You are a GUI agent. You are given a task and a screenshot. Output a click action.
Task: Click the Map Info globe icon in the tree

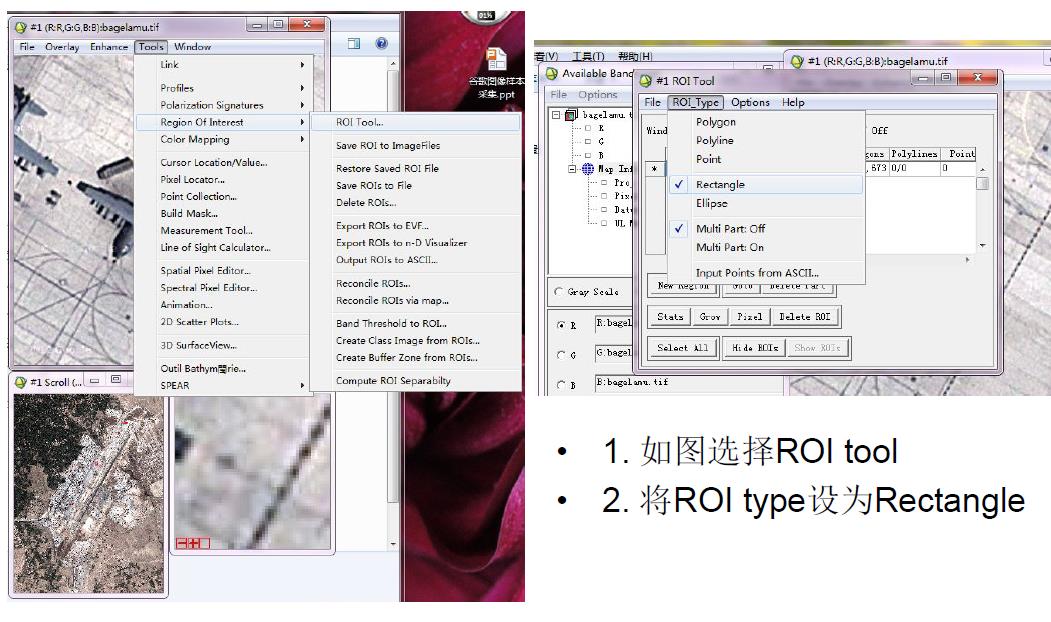coord(588,169)
